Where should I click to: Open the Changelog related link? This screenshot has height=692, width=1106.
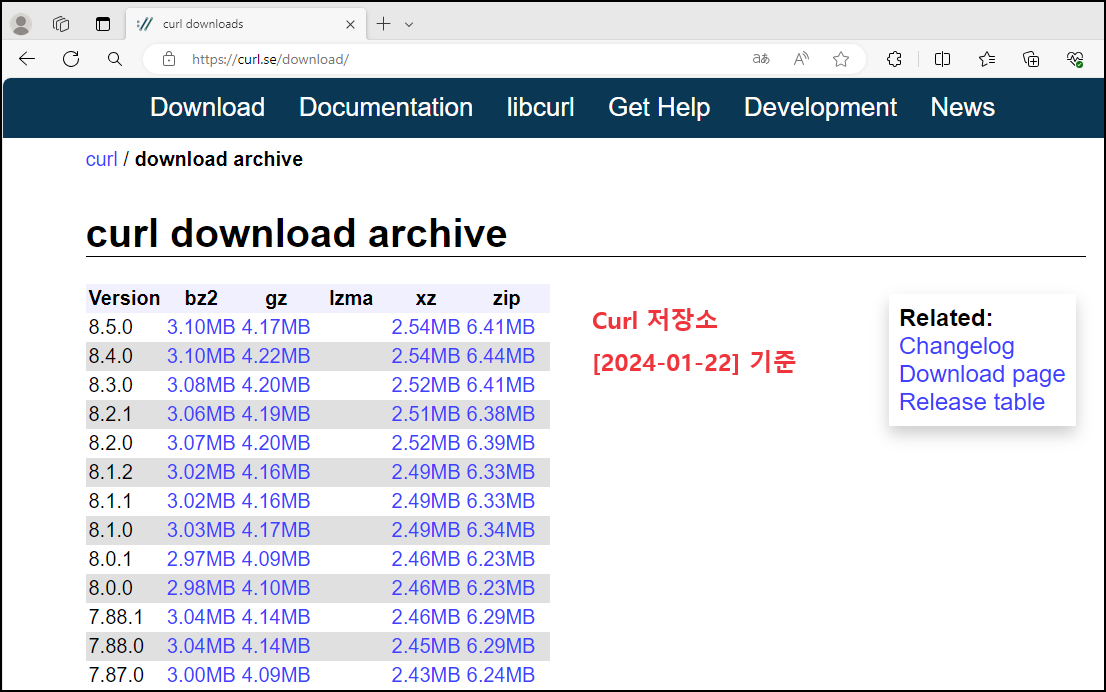tap(956, 346)
